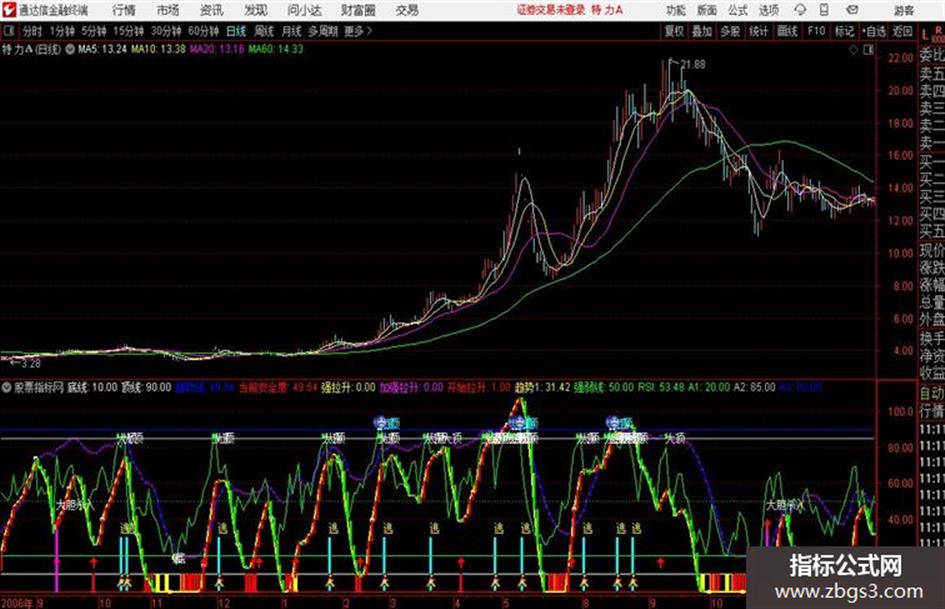Switch to the 分时 period tab
This screenshot has height=609, width=945.
point(33,31)
